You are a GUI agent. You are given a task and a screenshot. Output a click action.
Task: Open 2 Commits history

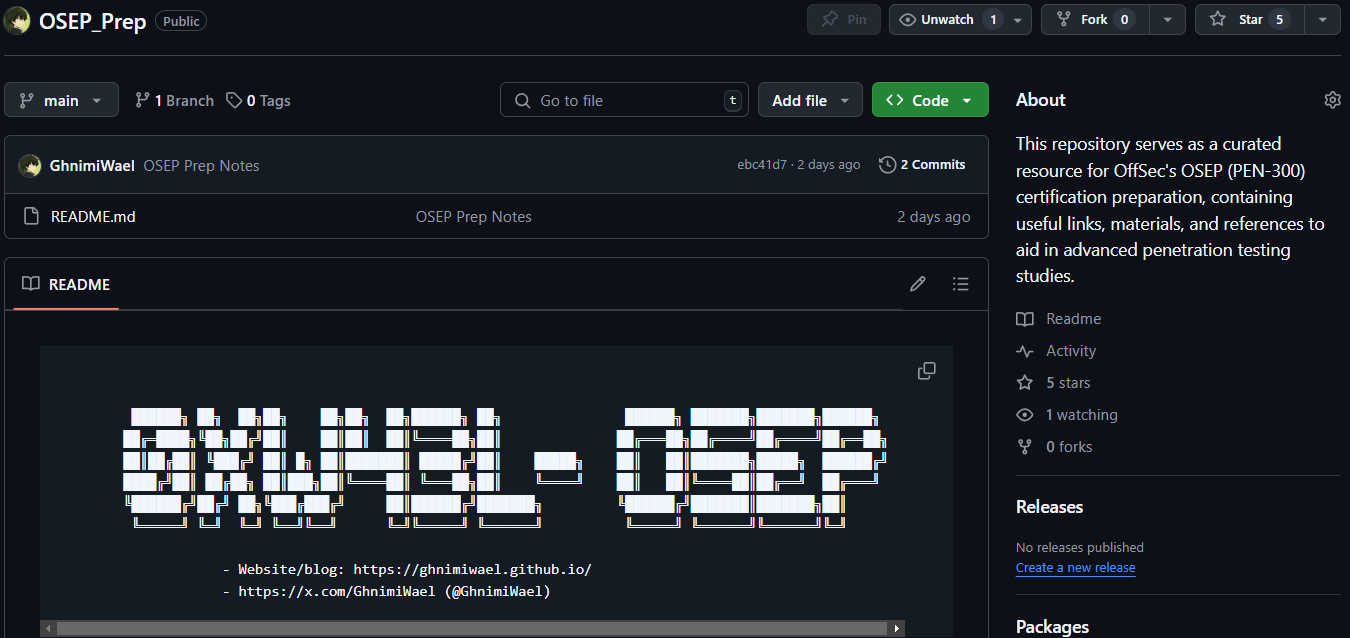coord(922,165)
